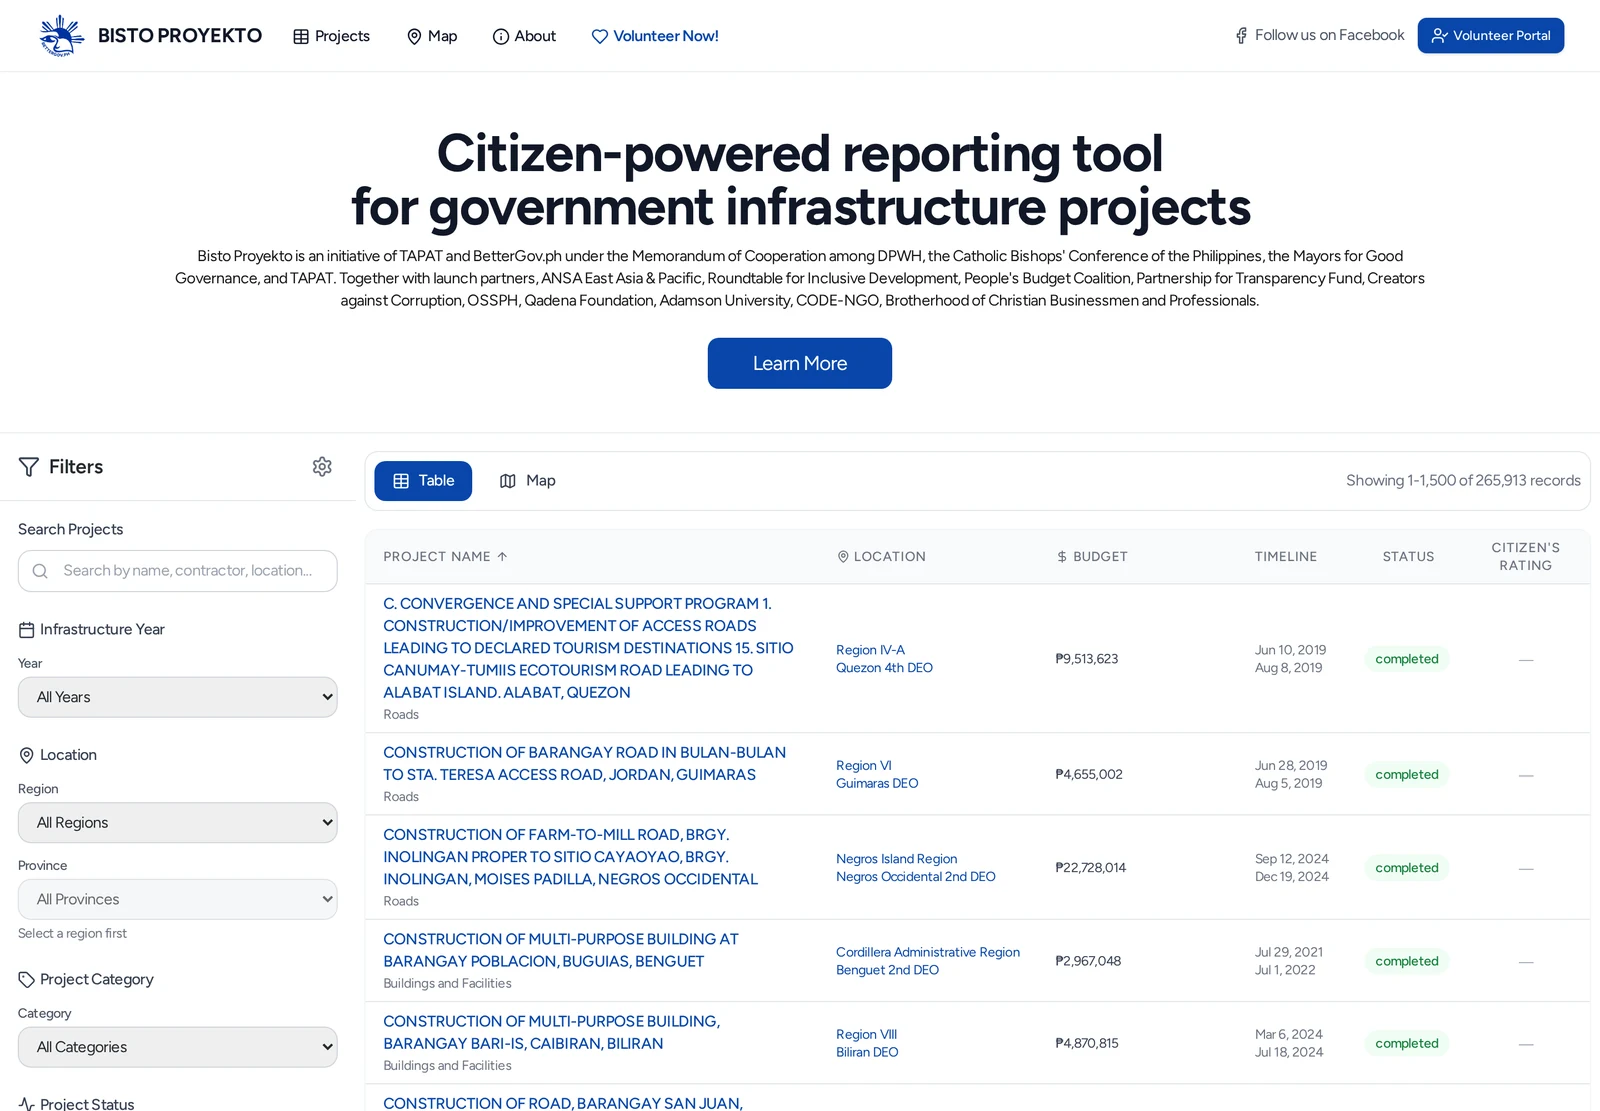This screenshot has height=1111, width=1600.
Task: Open the All Provinces dropdown
Action: [x=178, y=899]
